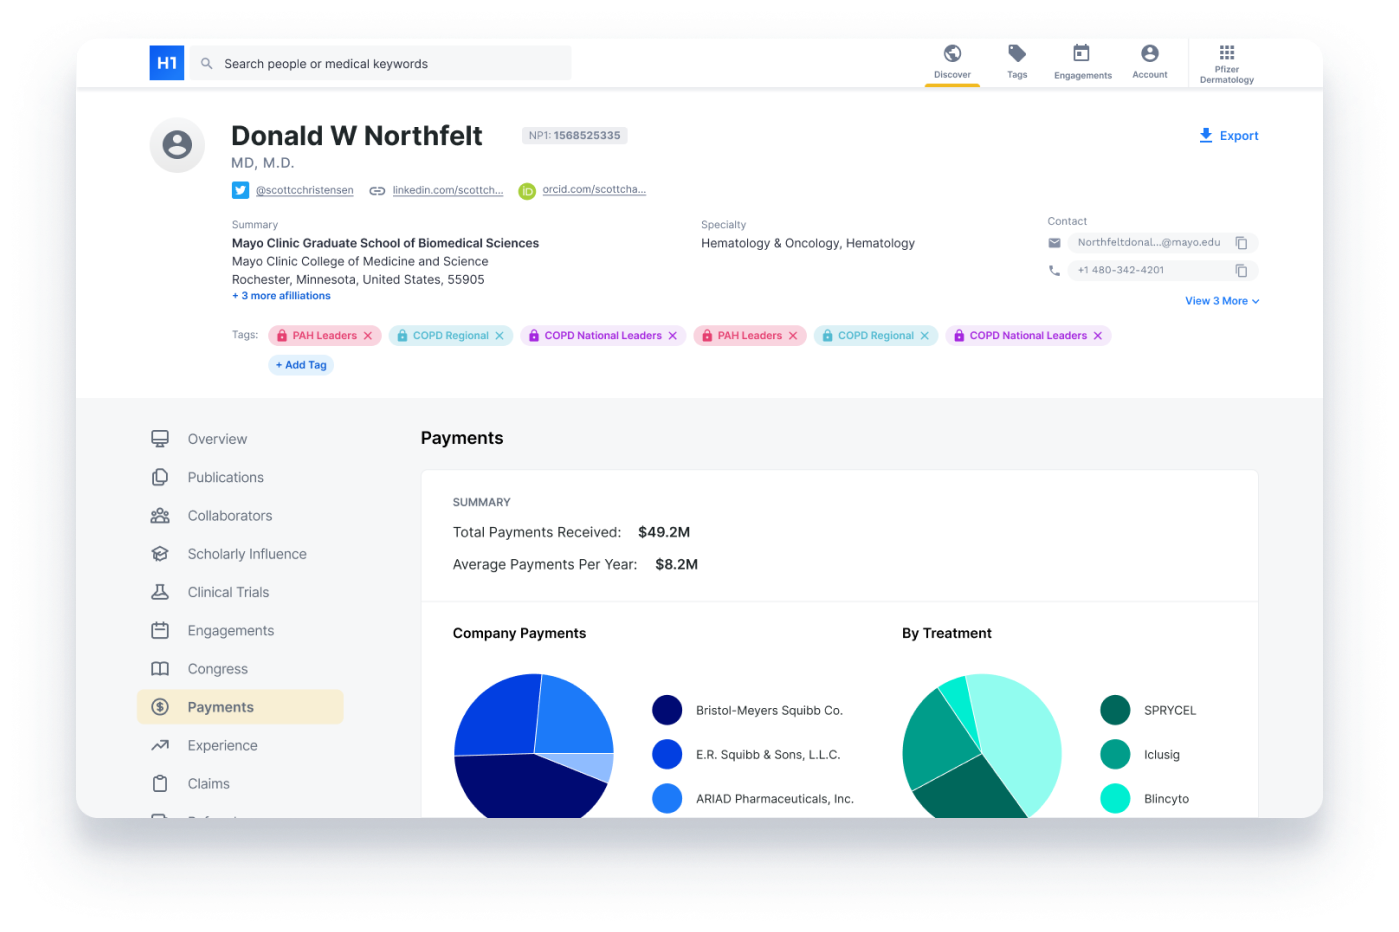Select Bristol-Meyers Squibb Co. legend swatch
The image size is (1399, 932).
[667, 710]
